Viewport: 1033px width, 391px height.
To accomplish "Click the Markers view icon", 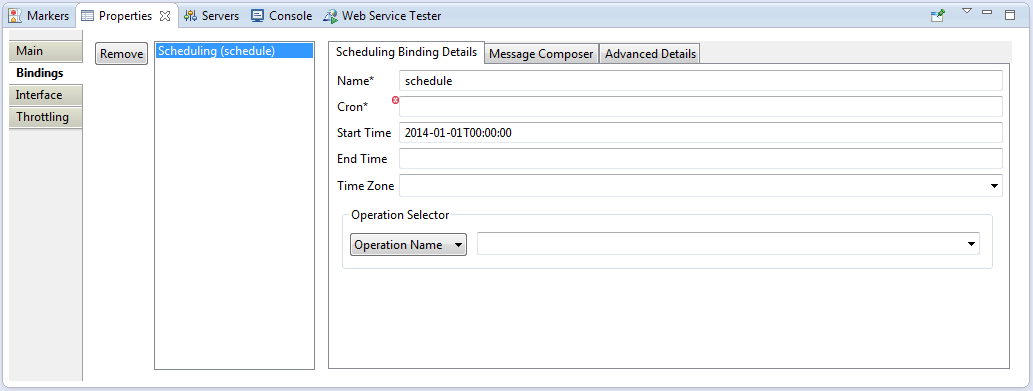I will tap(14, 16).
